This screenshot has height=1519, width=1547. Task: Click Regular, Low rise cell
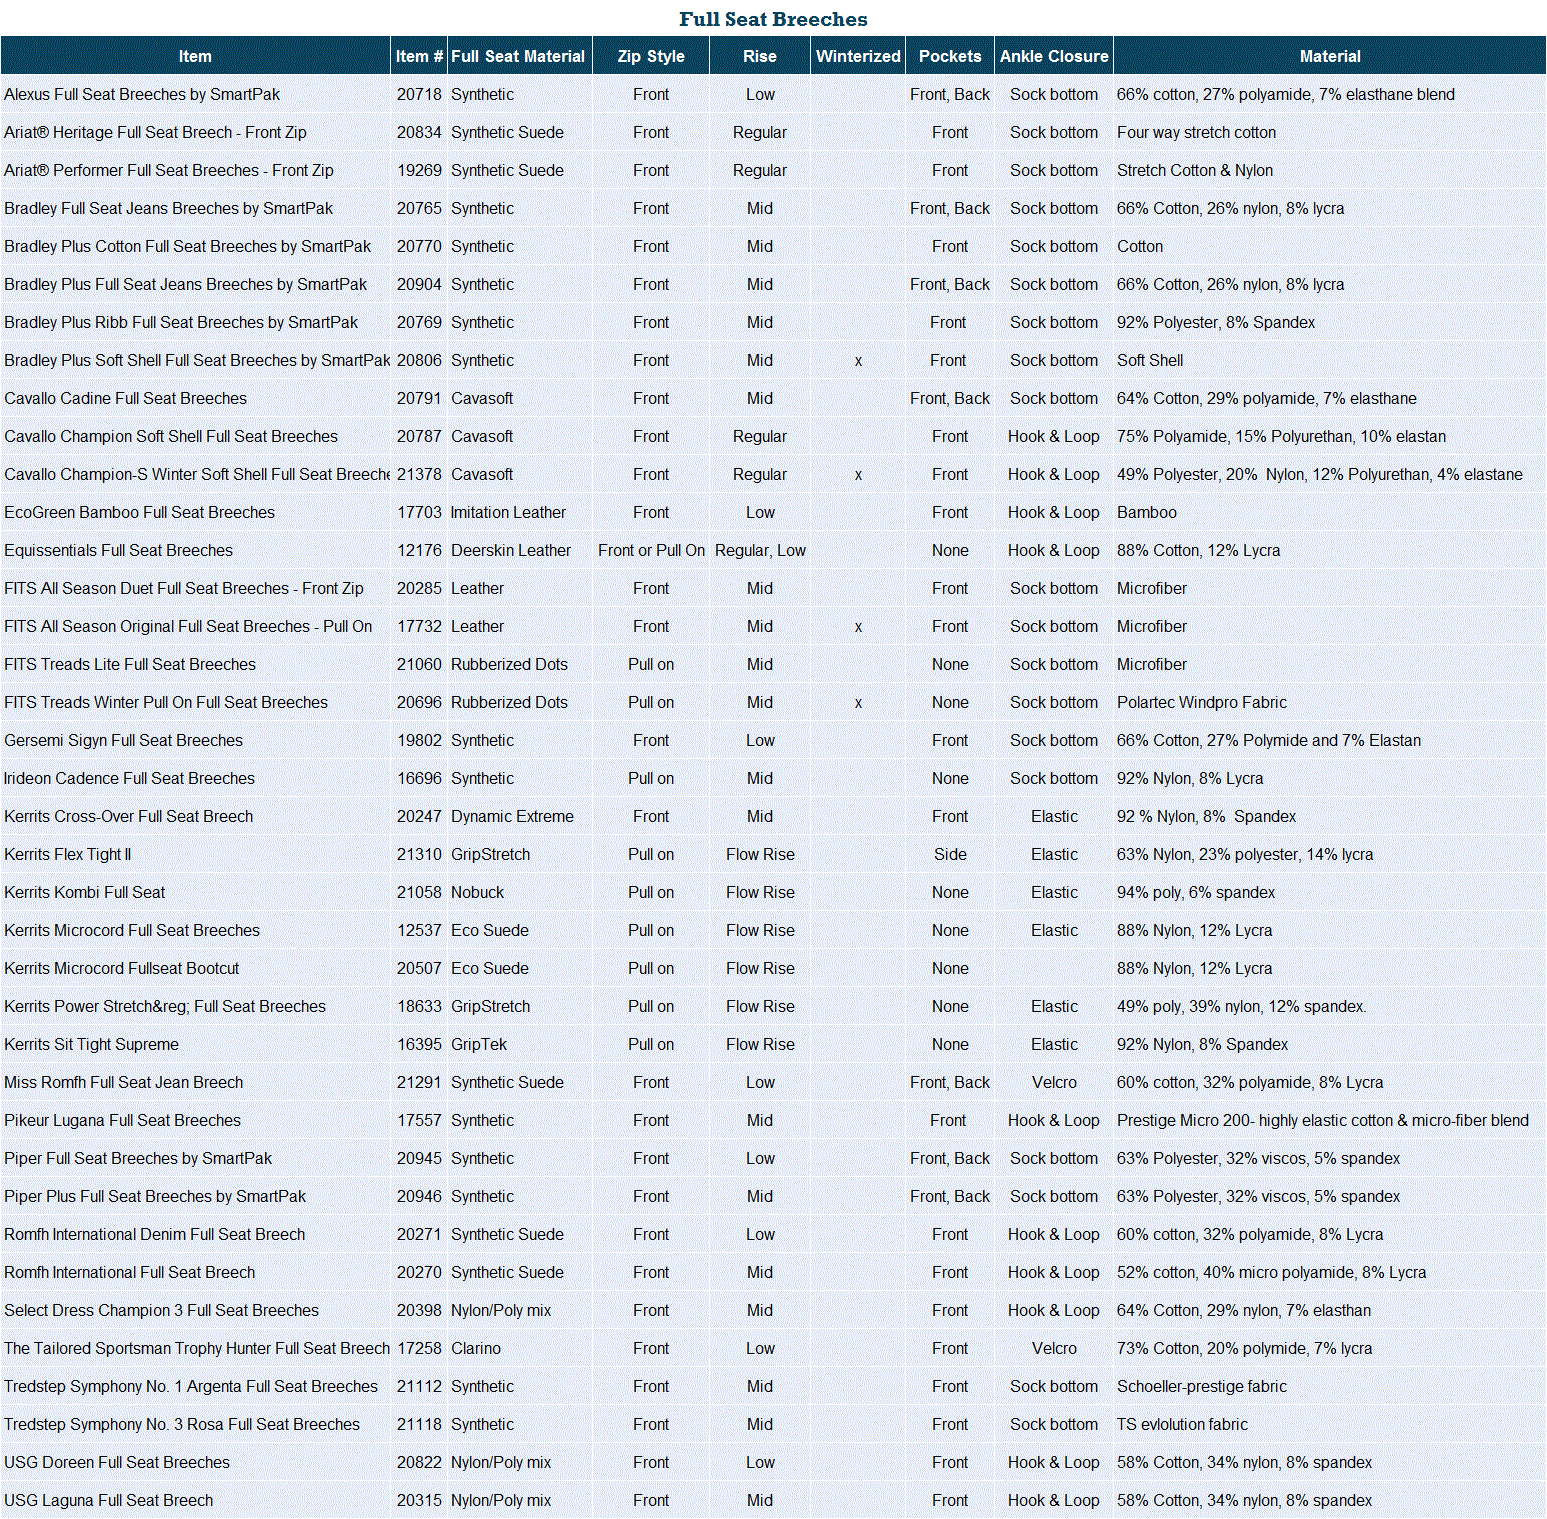[x=760, y=550]
